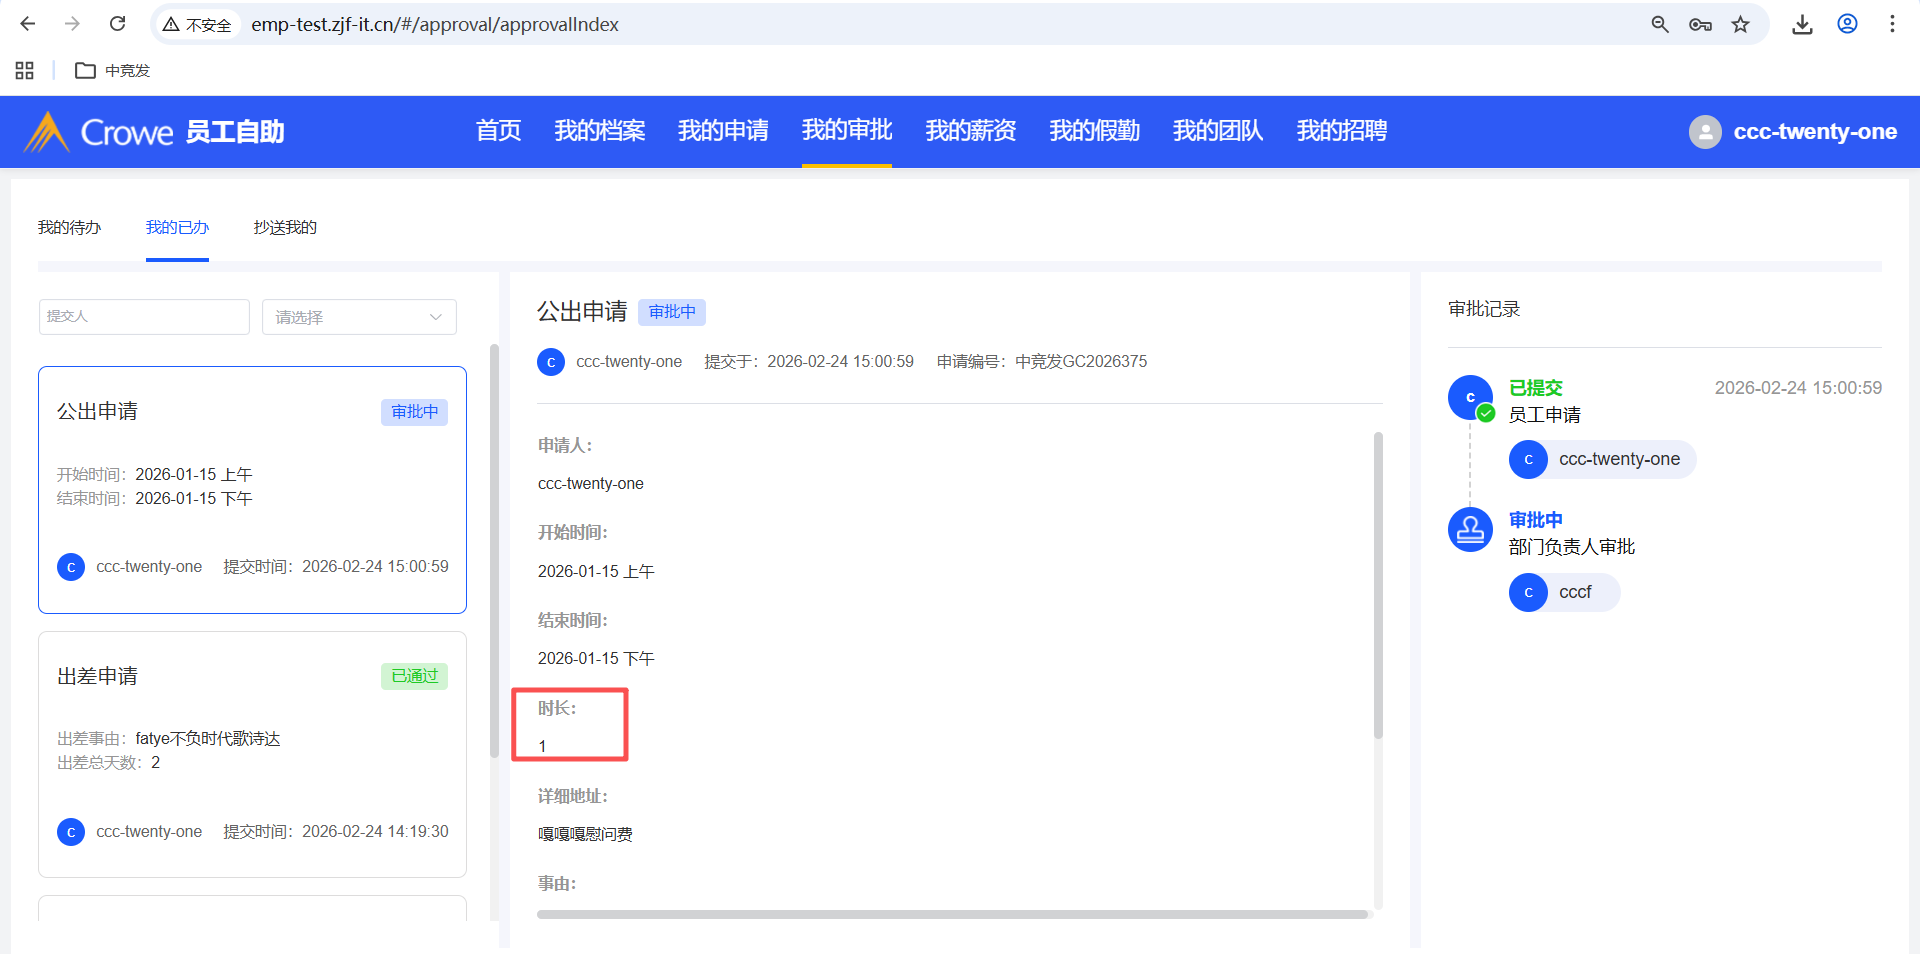Click the detail panel vertical scrollbar
Screen dimensions: 1920x954
pyautogui.click(x=1378, y=585)
